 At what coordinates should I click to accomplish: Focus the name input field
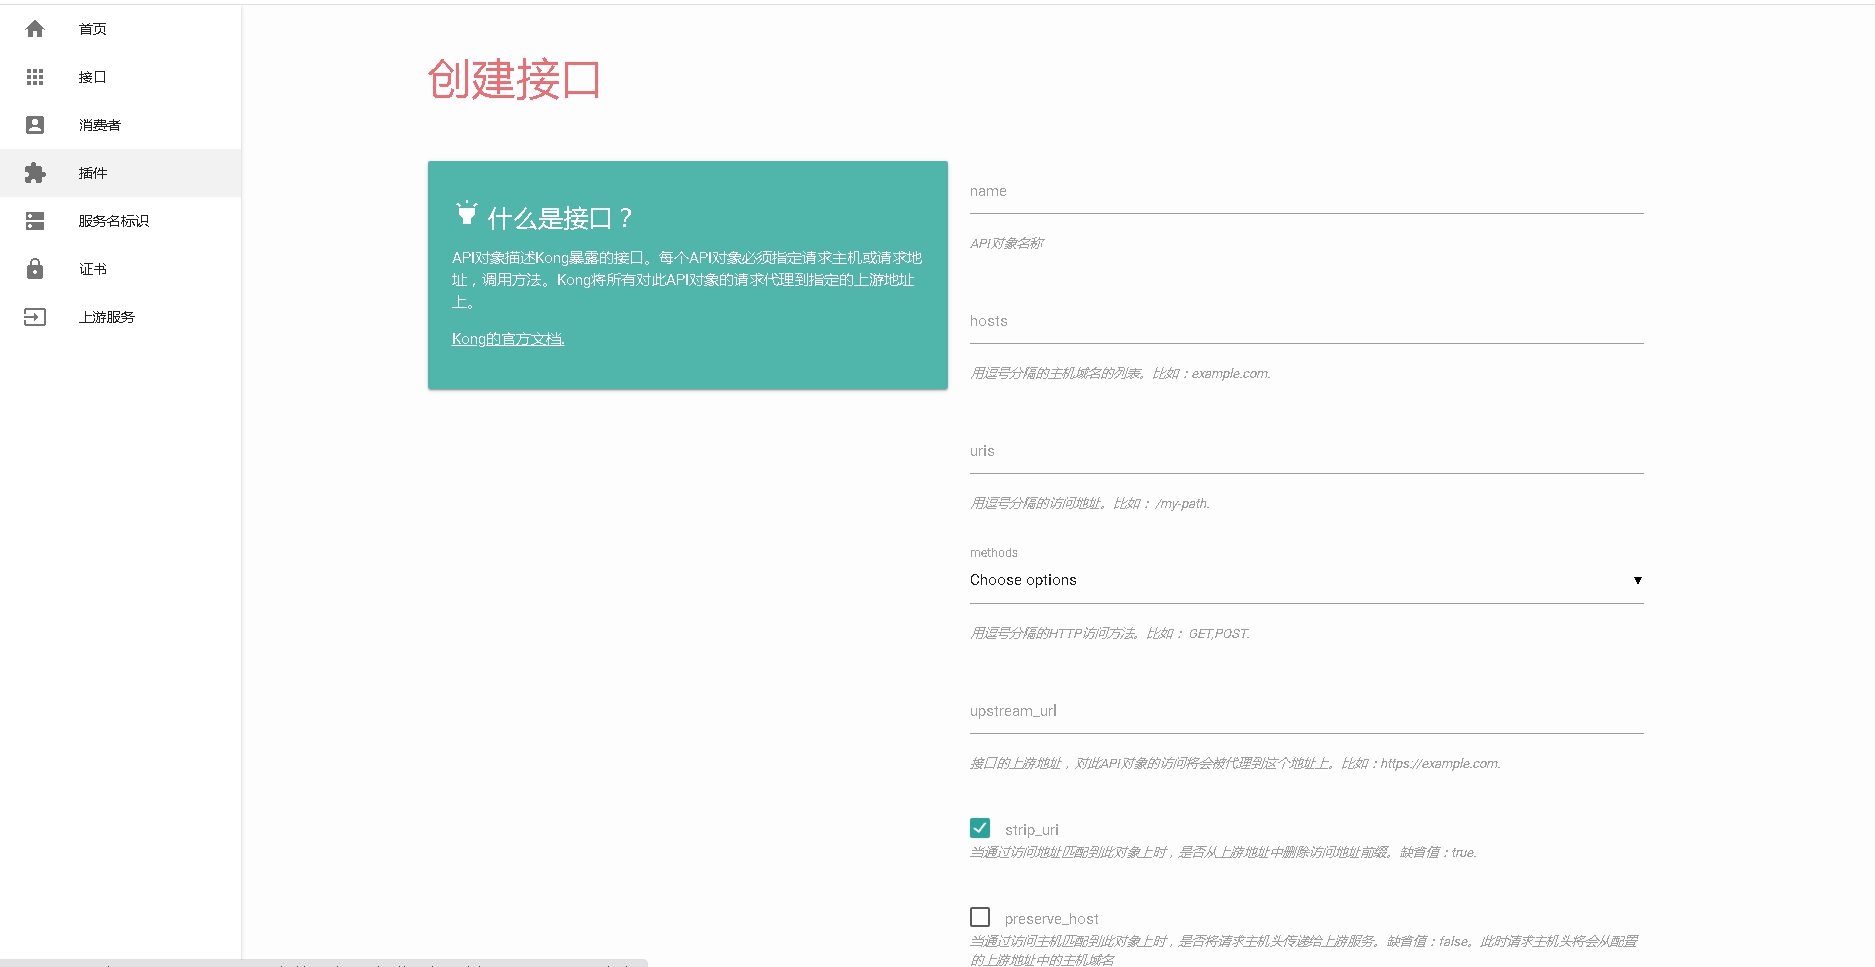pyautogui.click(x=1306, y=192)
